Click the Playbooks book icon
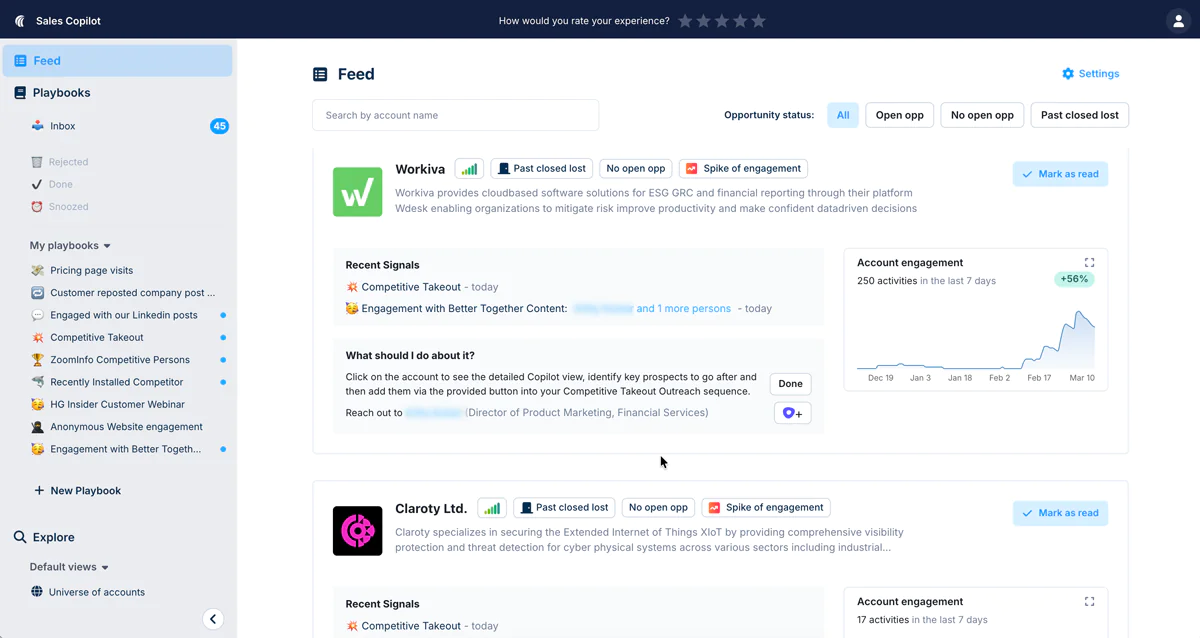Viewport: 1200px width, 638px height. (x=20, y=93)
